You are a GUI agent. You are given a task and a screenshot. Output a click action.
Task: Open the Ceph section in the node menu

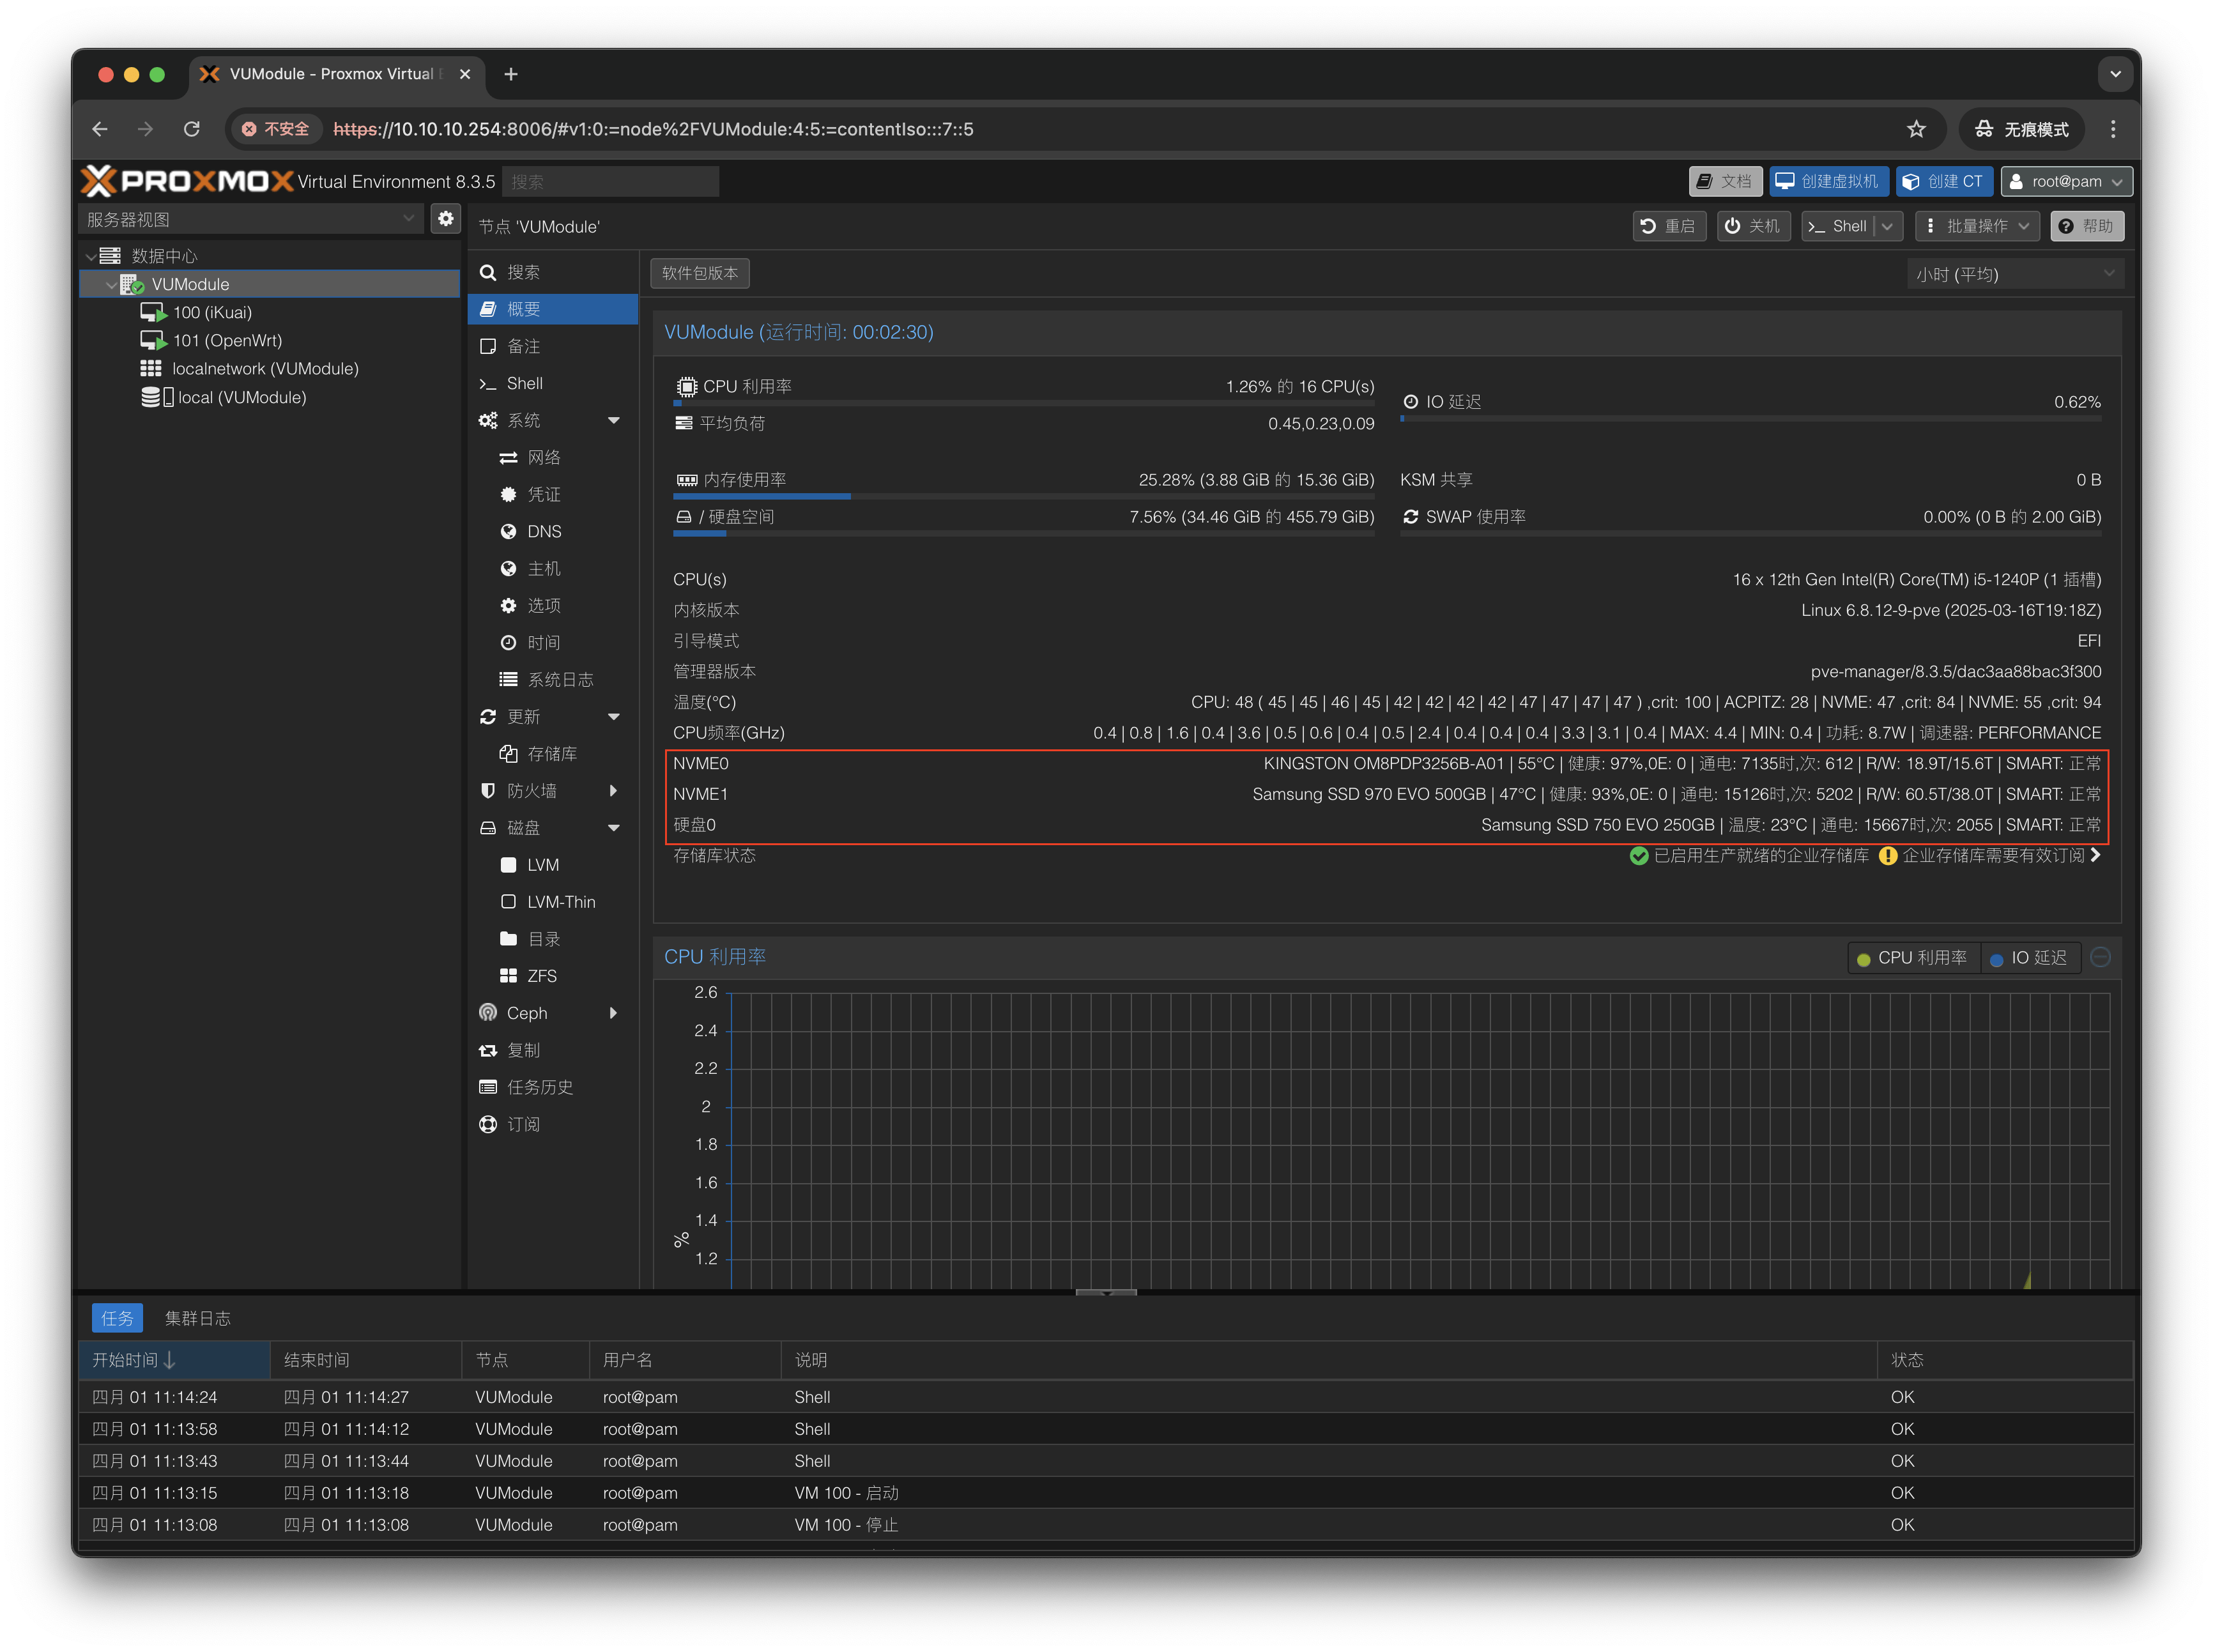coord(527,1013)
